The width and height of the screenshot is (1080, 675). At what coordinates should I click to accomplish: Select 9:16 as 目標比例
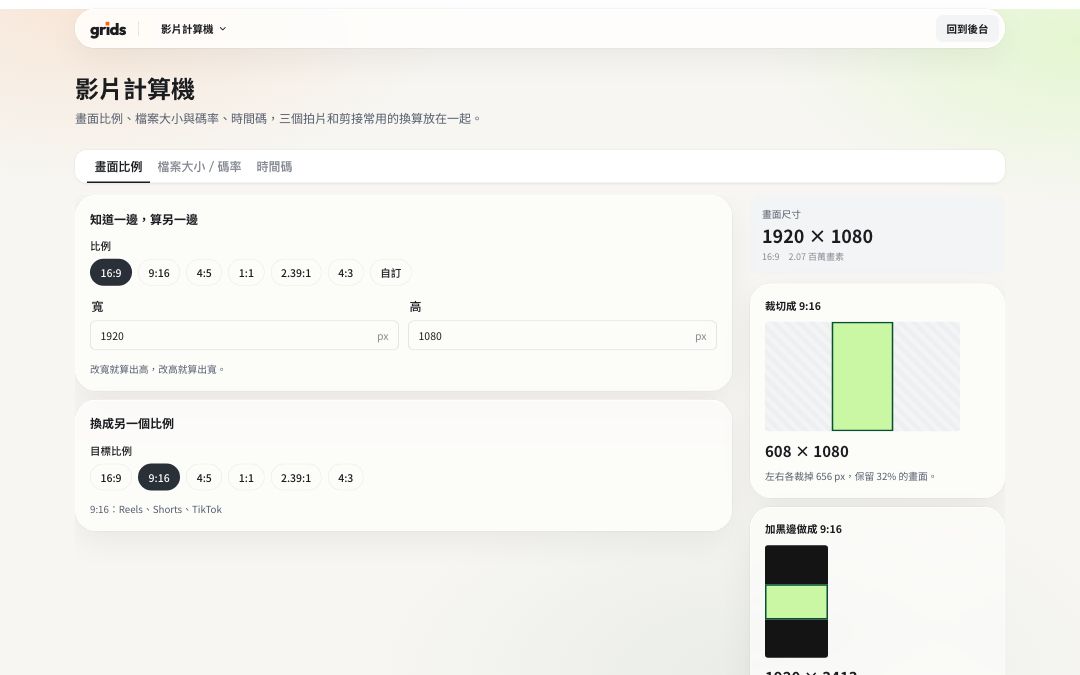tap(159, 477)
